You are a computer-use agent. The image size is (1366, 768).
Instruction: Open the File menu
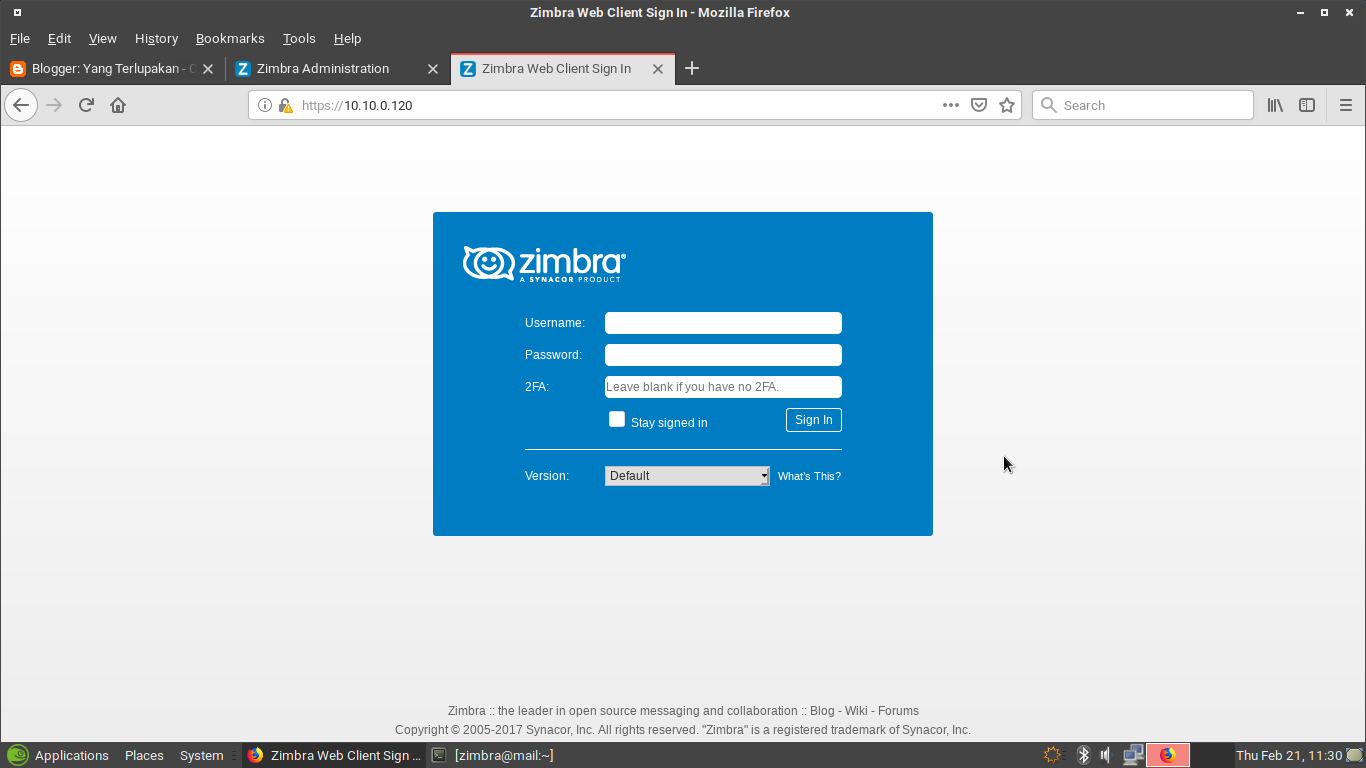tap(20, 38)
